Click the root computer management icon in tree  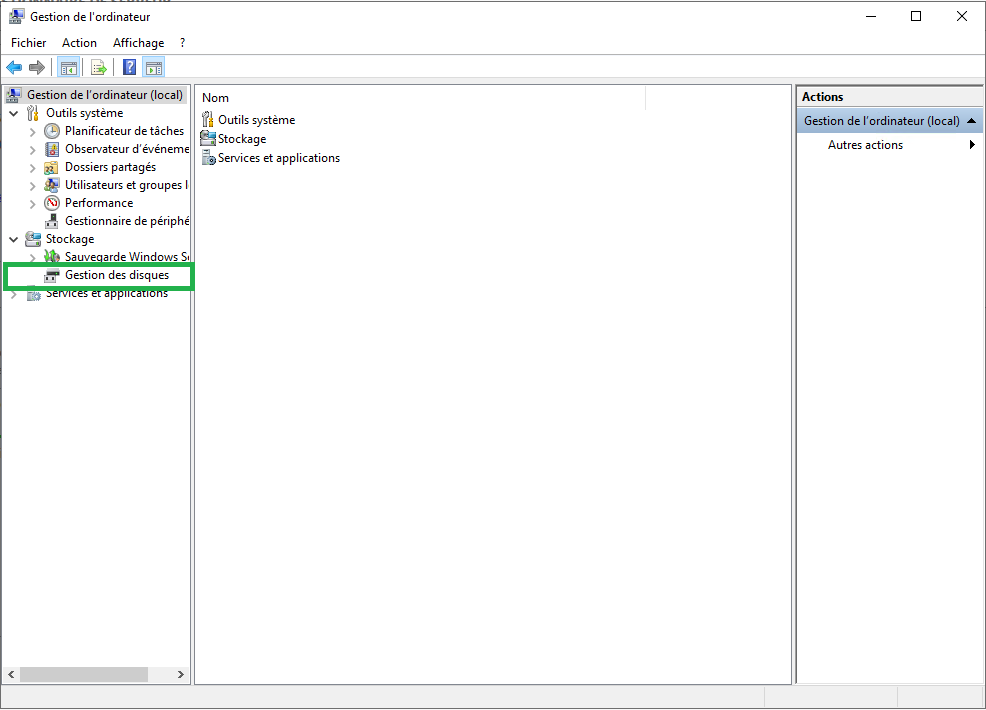click(14, 95)
